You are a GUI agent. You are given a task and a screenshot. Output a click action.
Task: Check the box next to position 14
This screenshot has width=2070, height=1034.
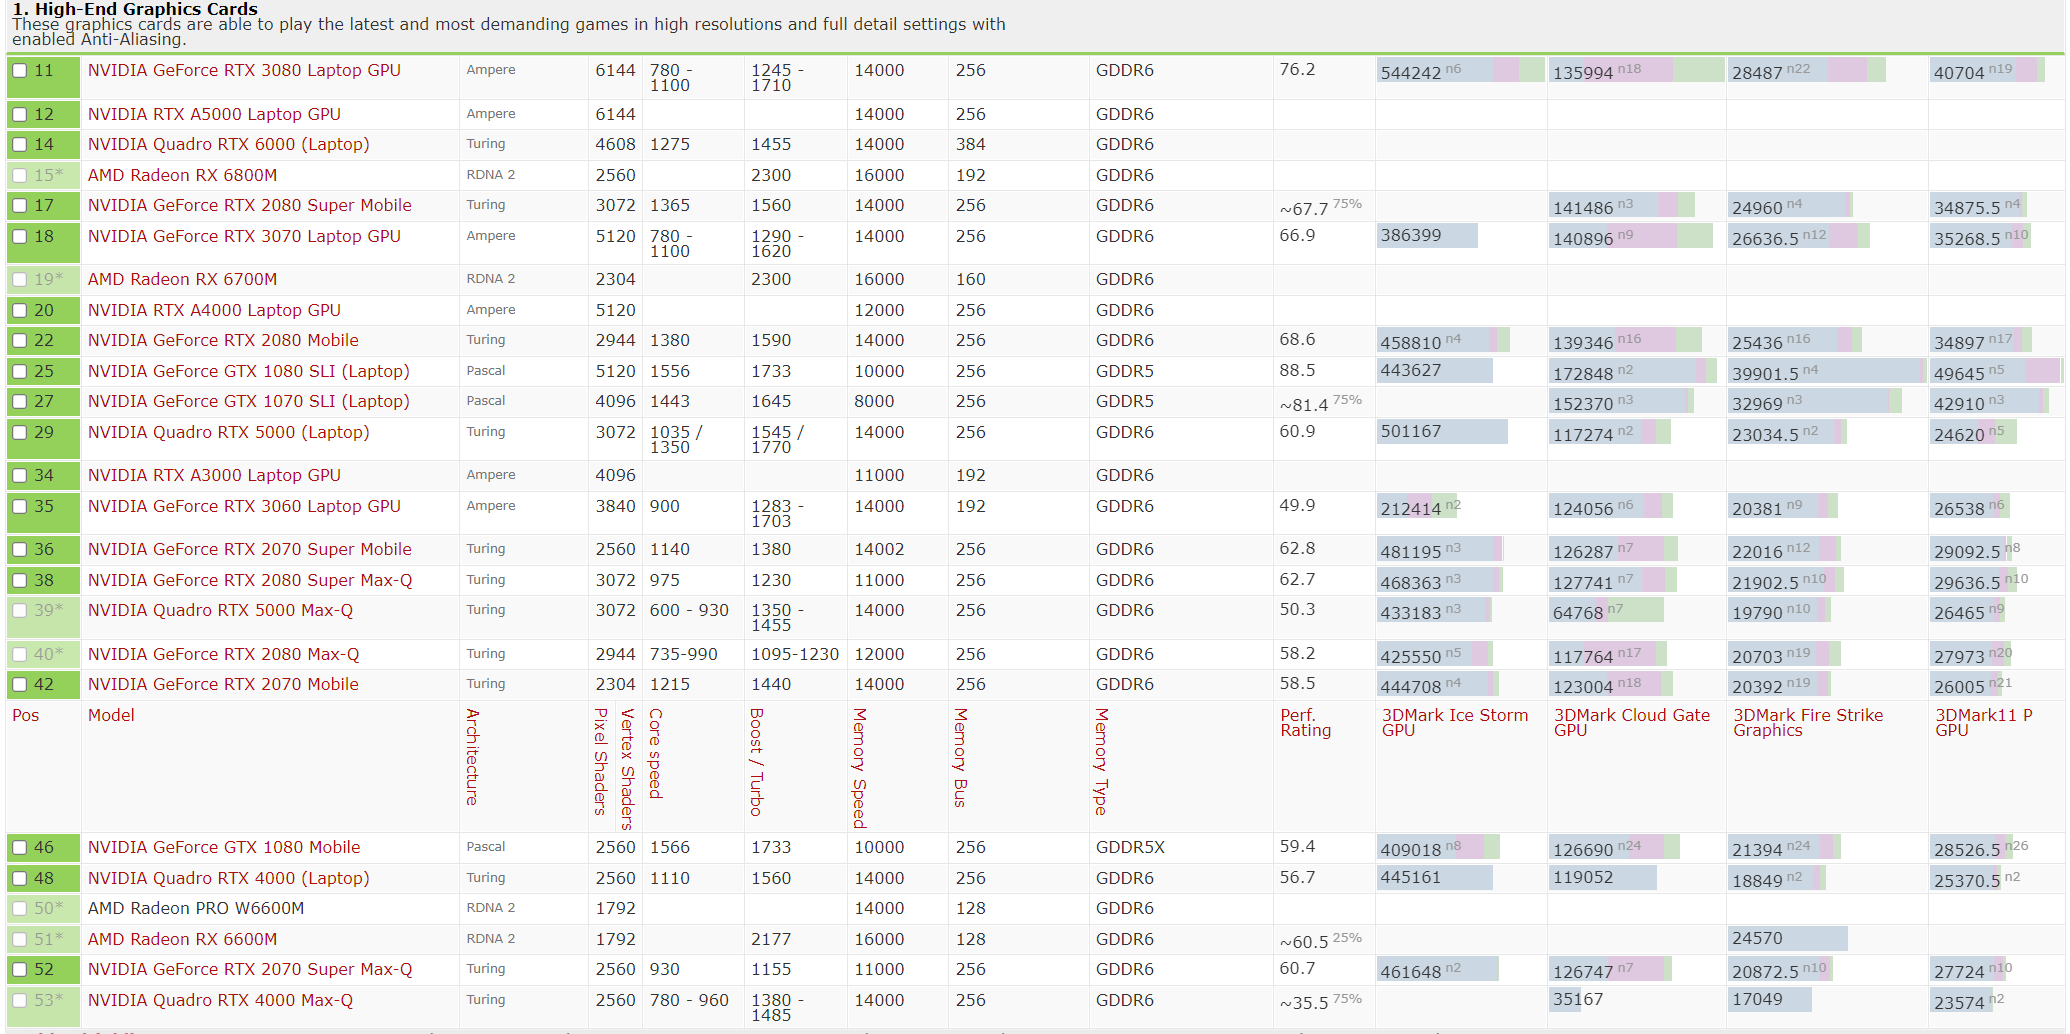tap(20, 145)
